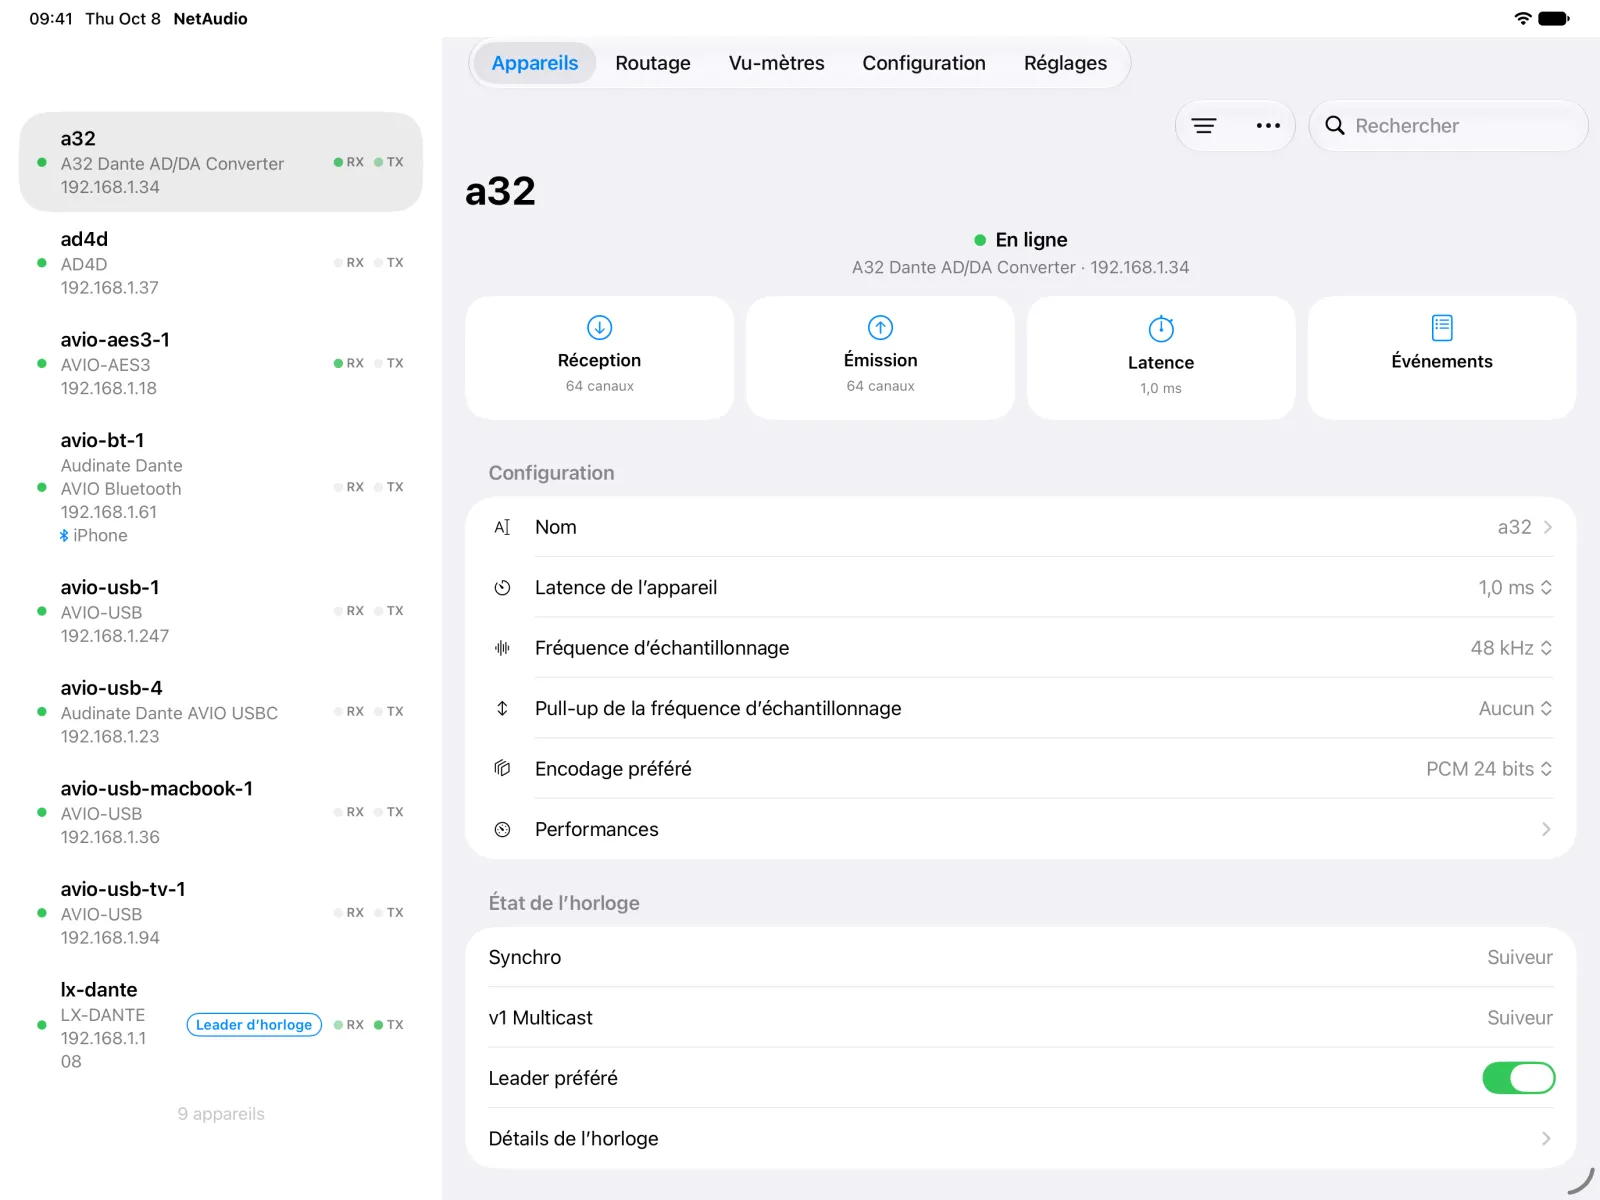The height and width of the screenshot is (1200, 1600).
Task: Switch to the Réglages tab
Action: pyautogui.click(x=1065, y=63)
